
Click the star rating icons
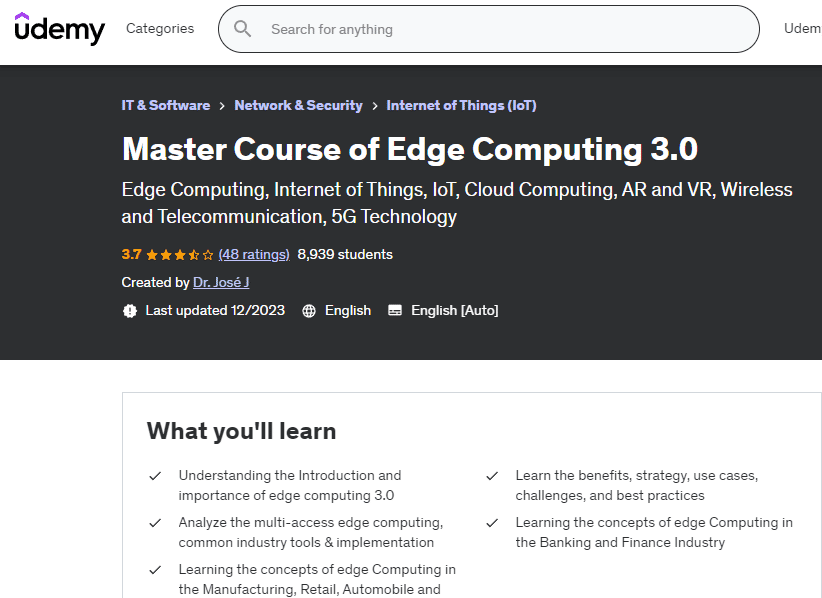(180, 255)
